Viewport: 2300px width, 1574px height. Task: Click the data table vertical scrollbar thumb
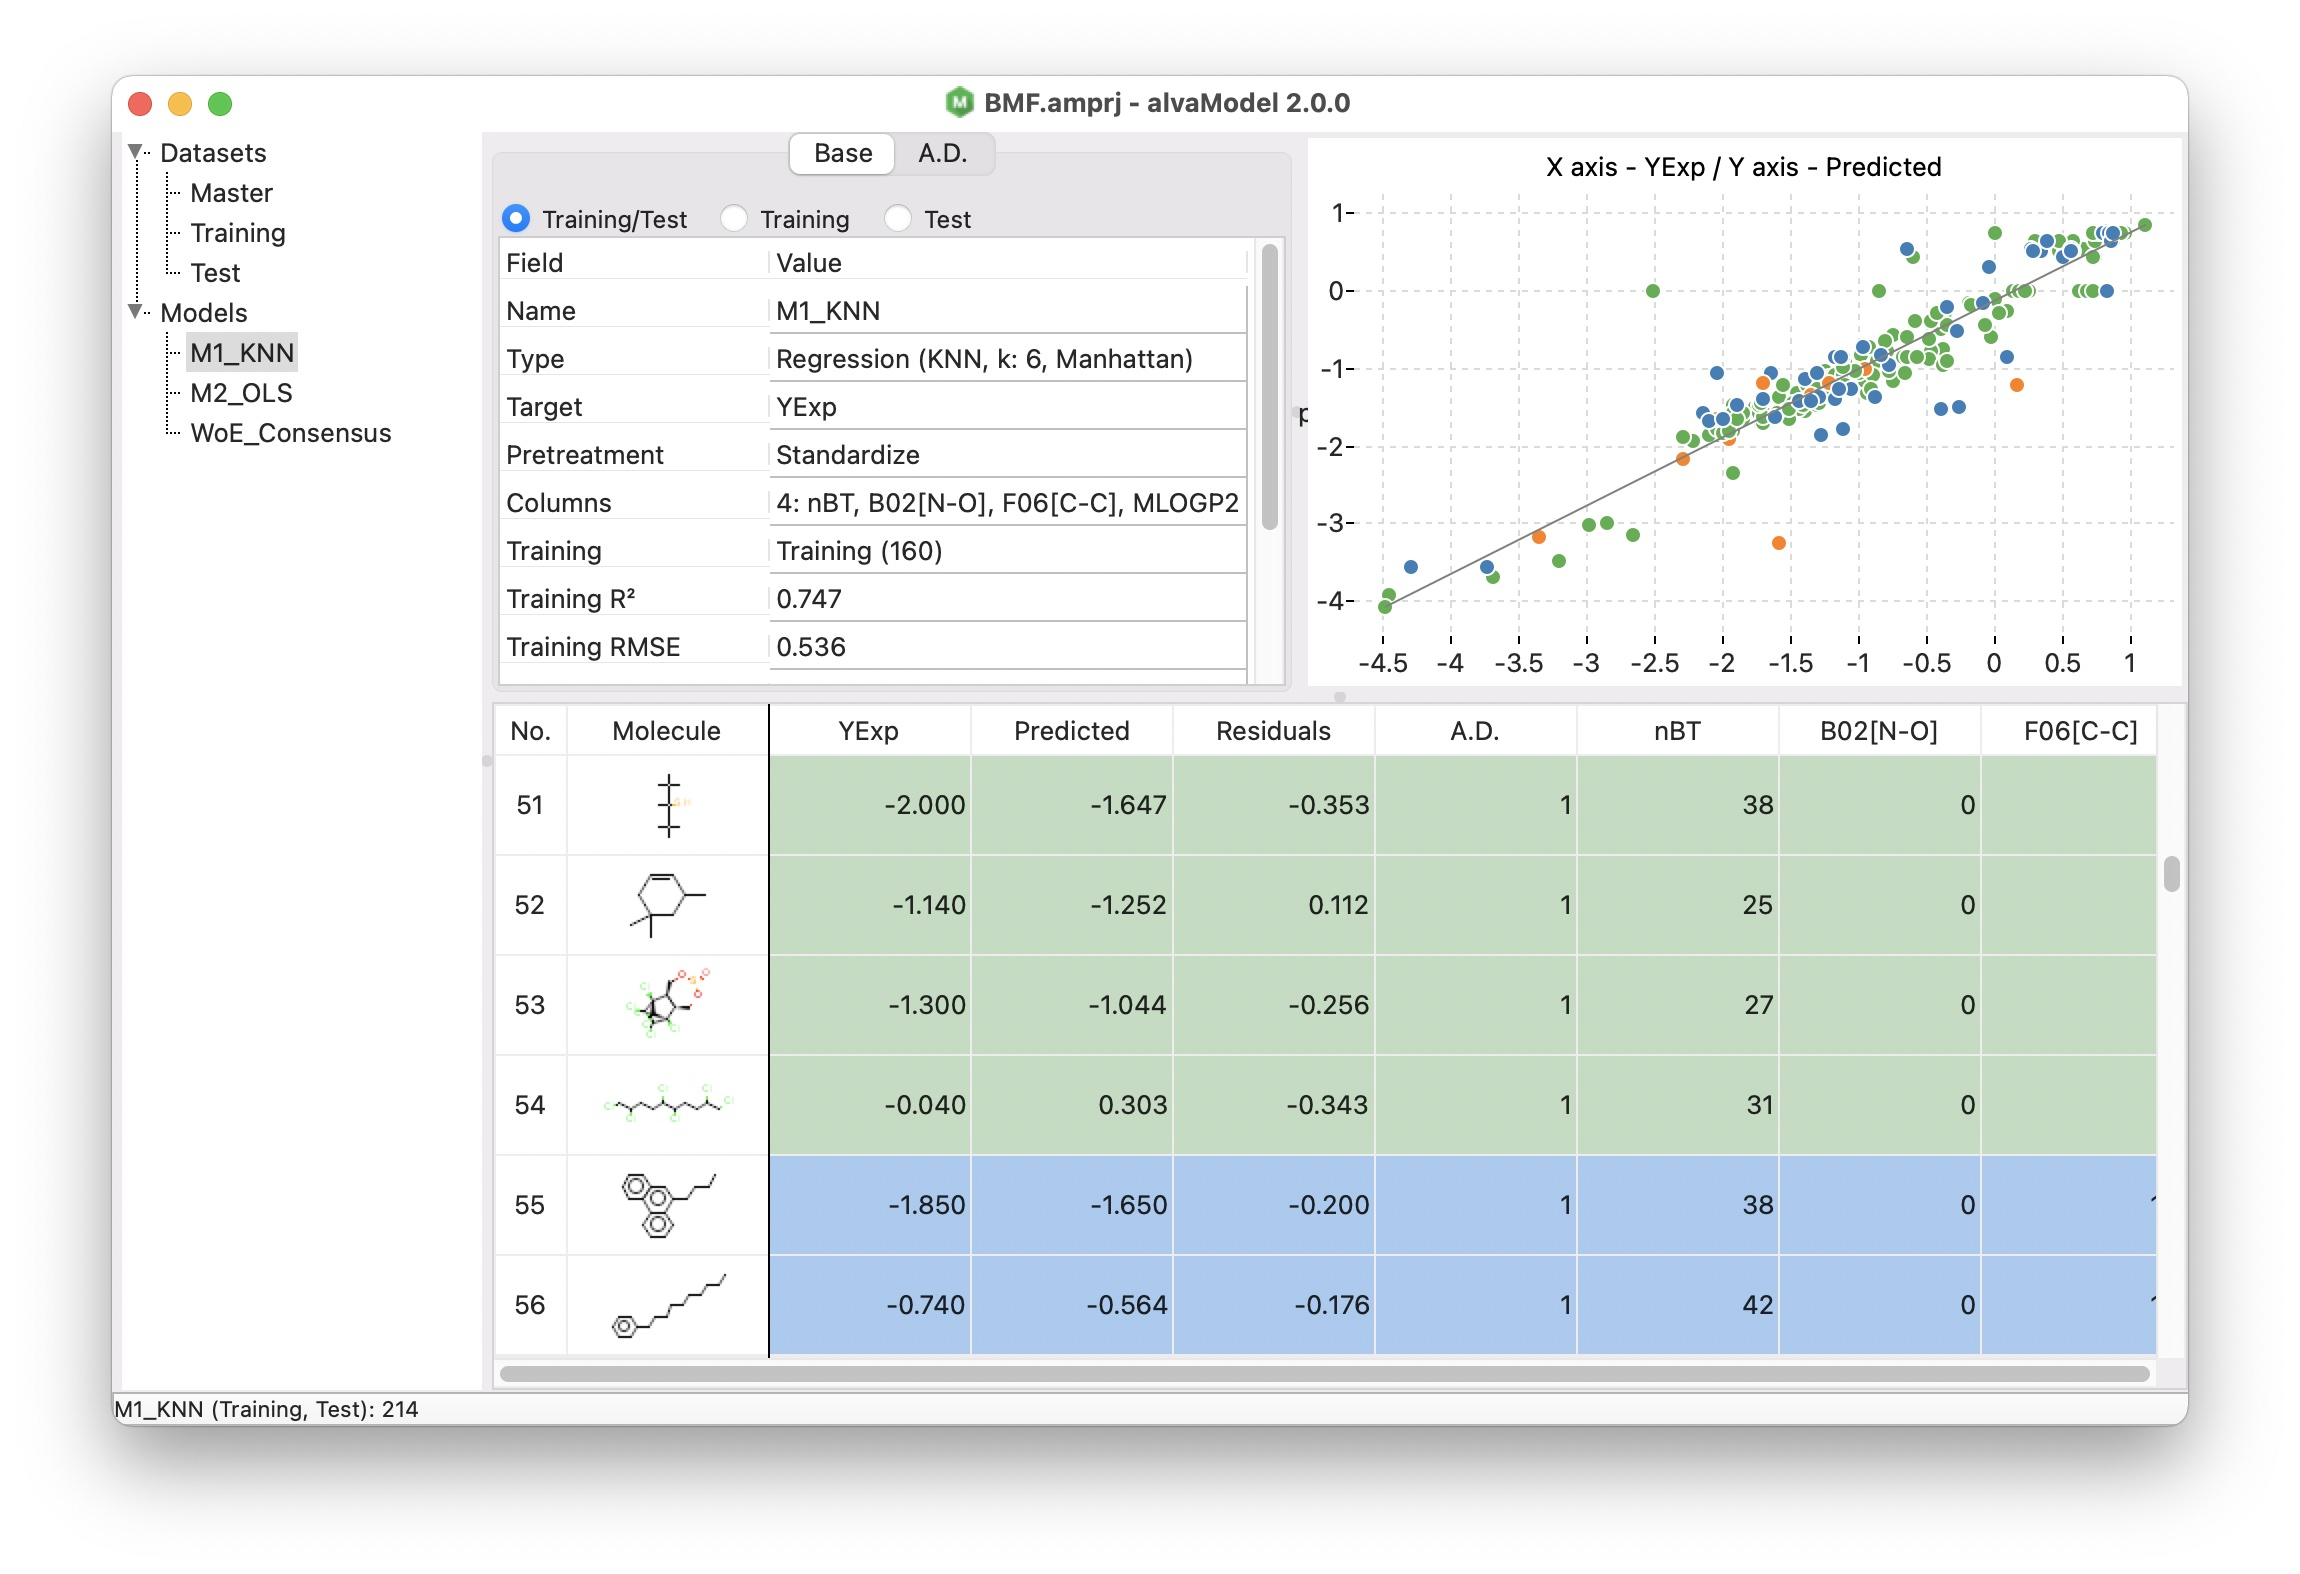(x=2171, y=874)
